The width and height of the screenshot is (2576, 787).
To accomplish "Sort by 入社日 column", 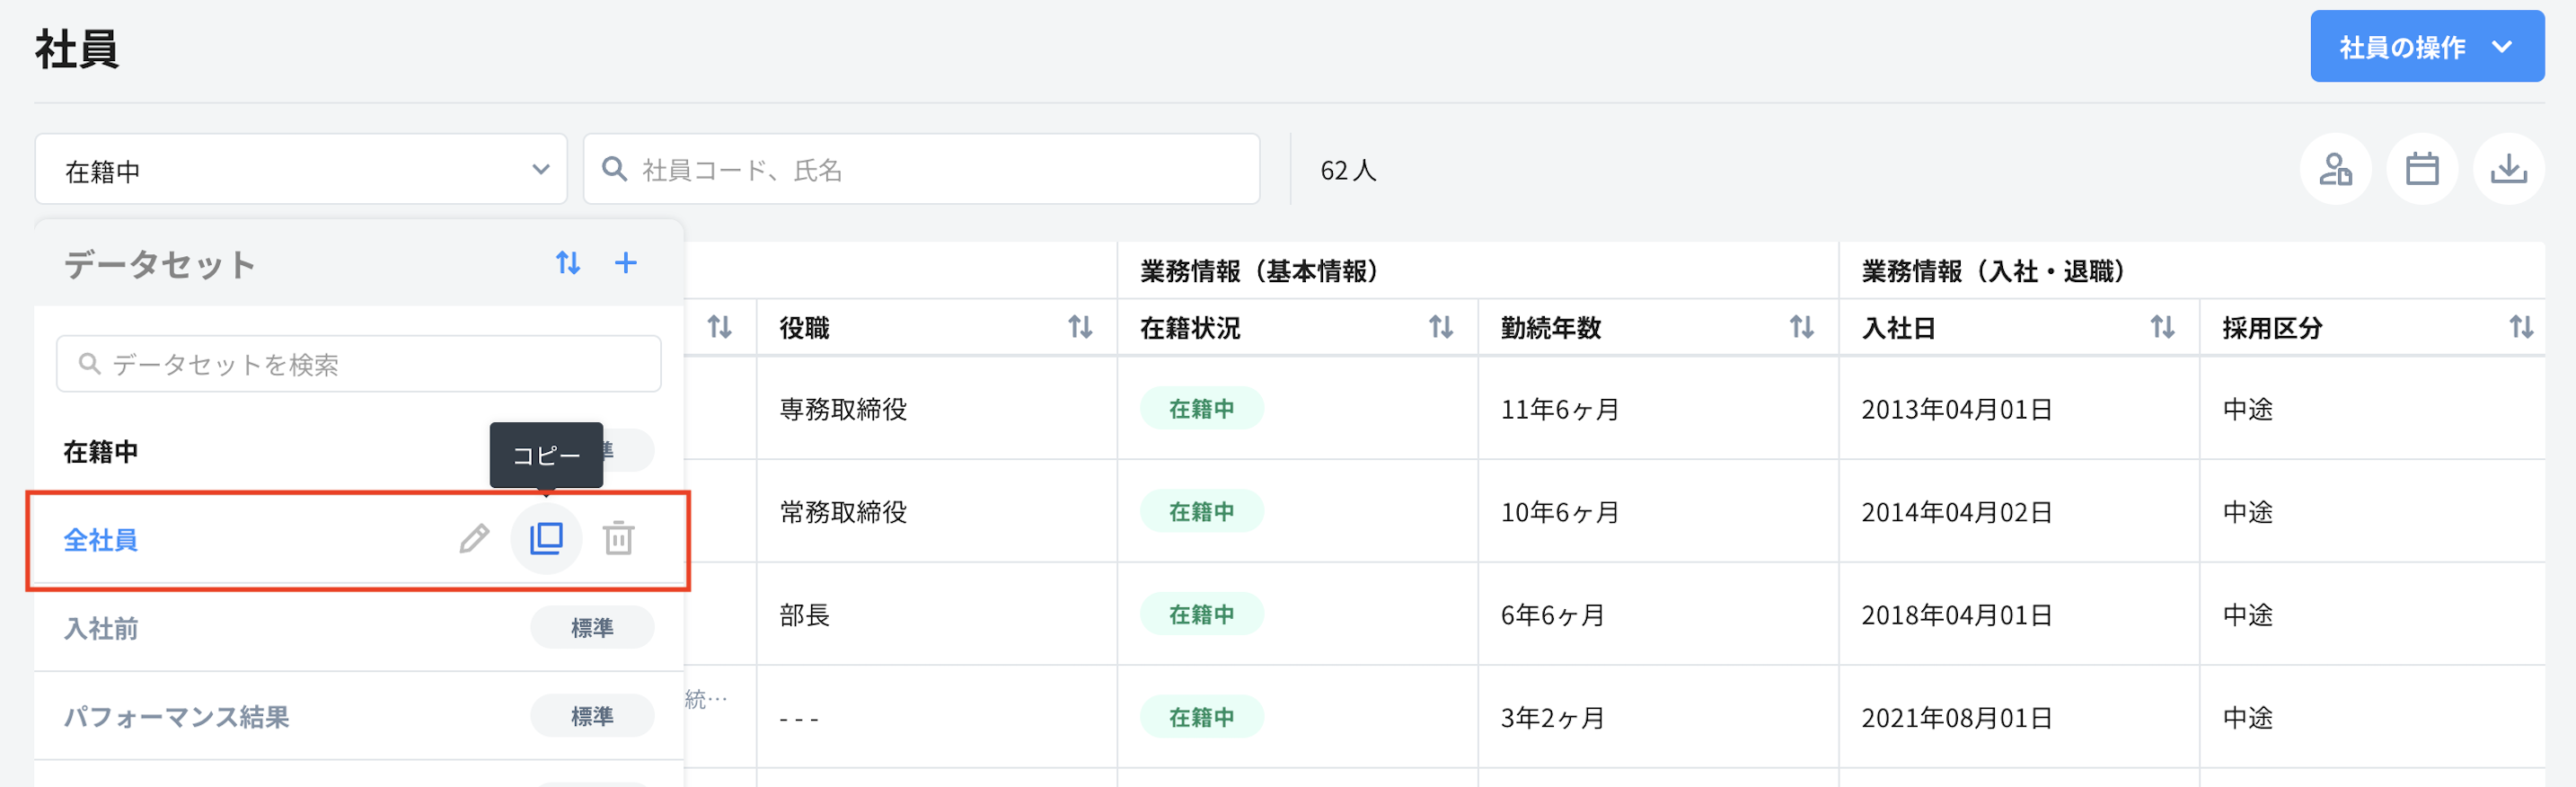I will (2162, 327).
